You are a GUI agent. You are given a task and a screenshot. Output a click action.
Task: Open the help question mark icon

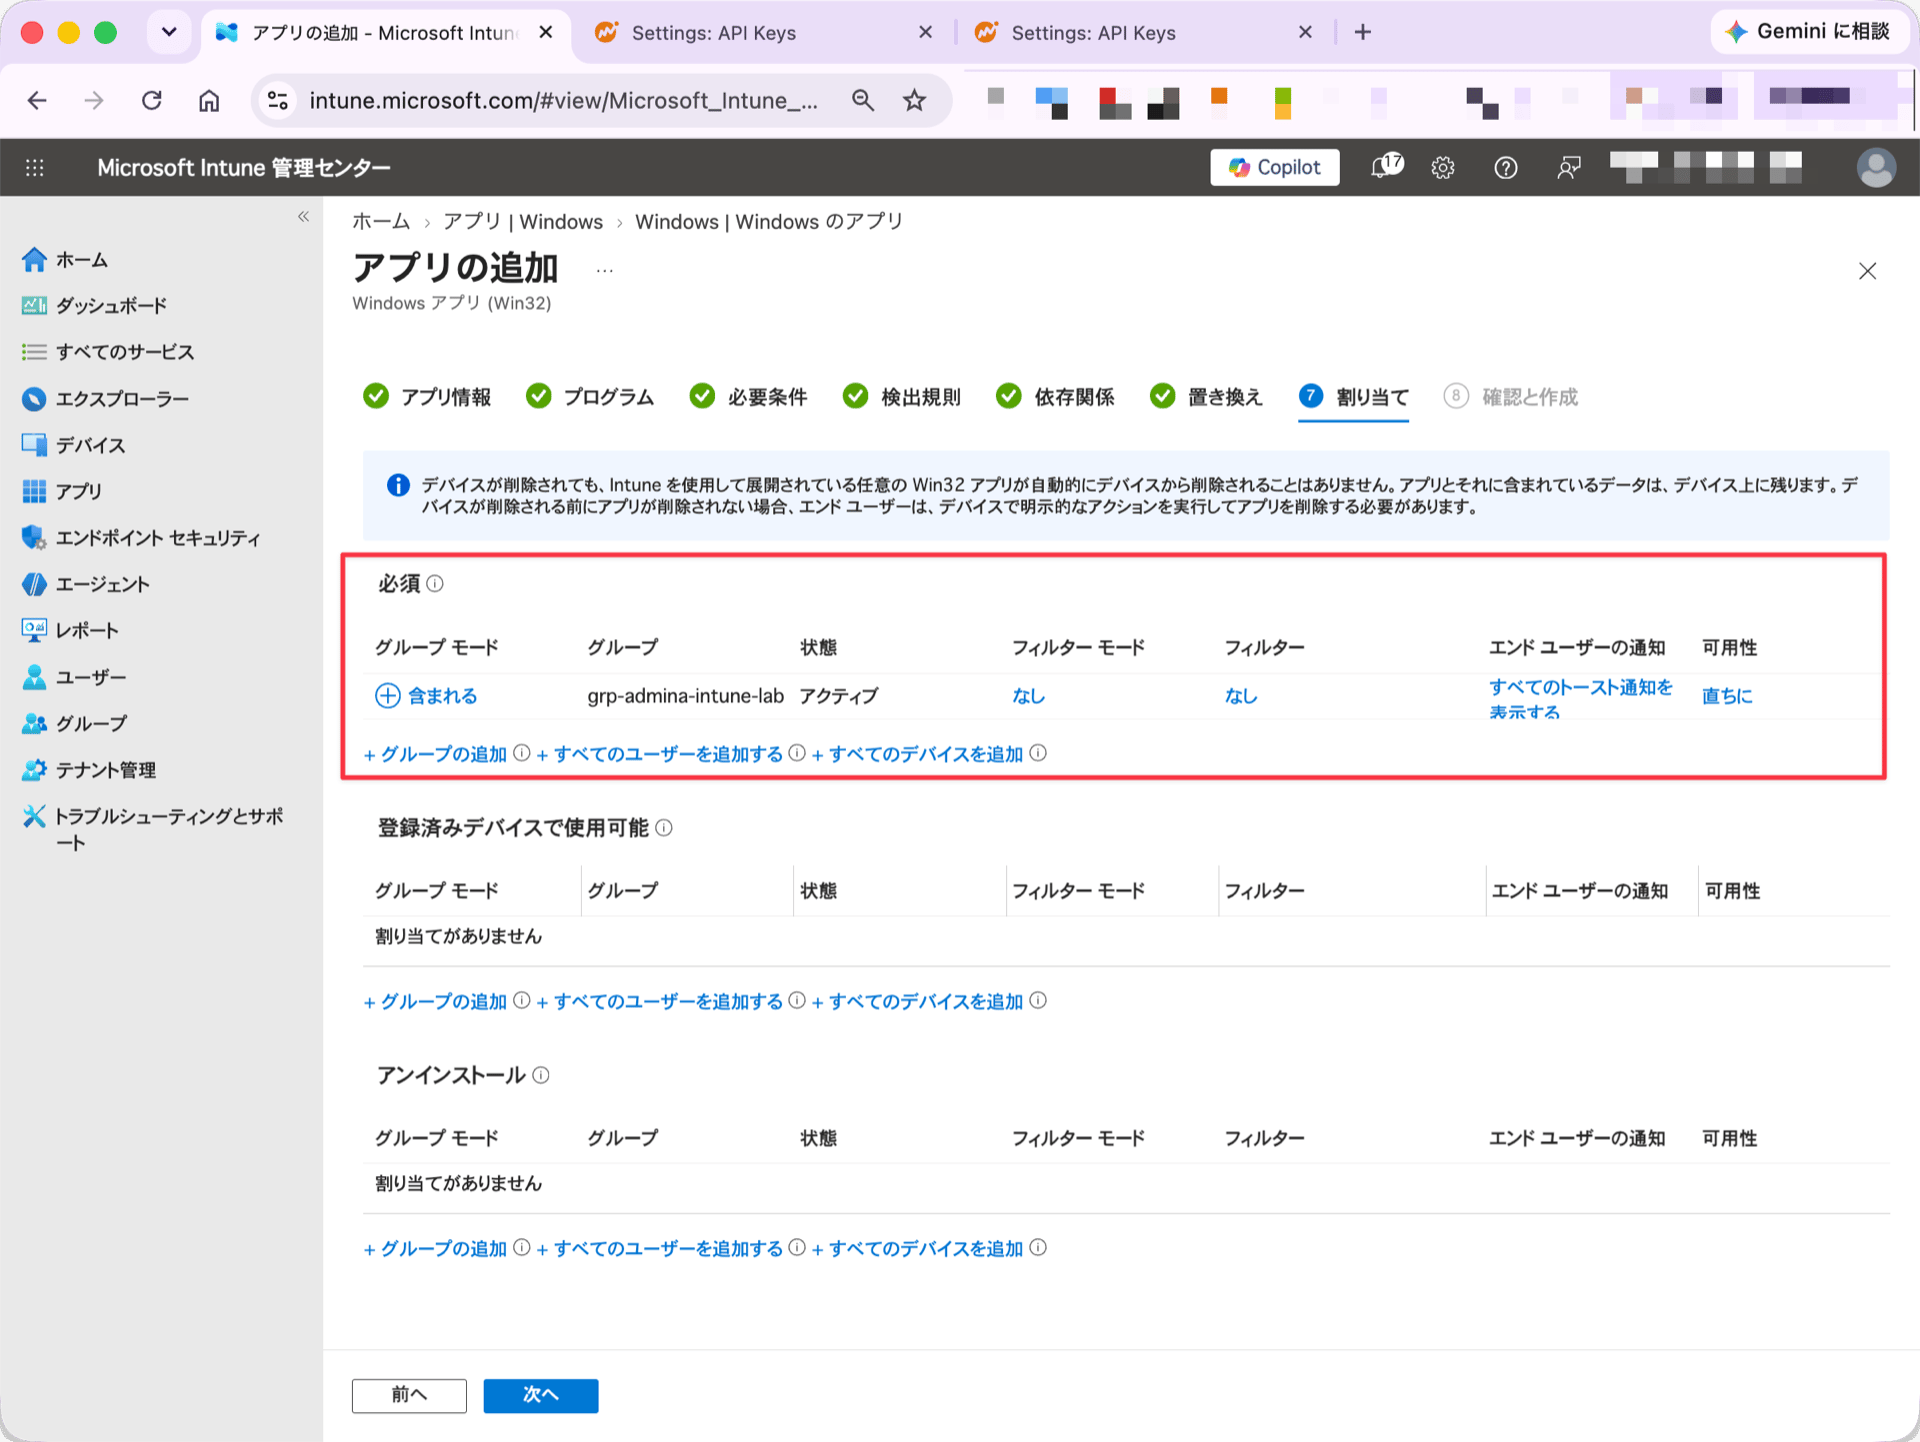[x=1505, y=167]
